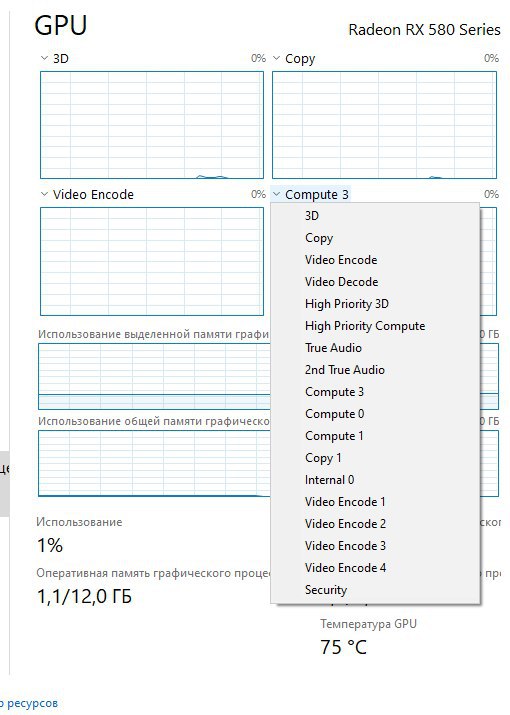Viewport: 510px width, 715px height.
Task: Click the Температура GPU label
Action: click(368, 623)
